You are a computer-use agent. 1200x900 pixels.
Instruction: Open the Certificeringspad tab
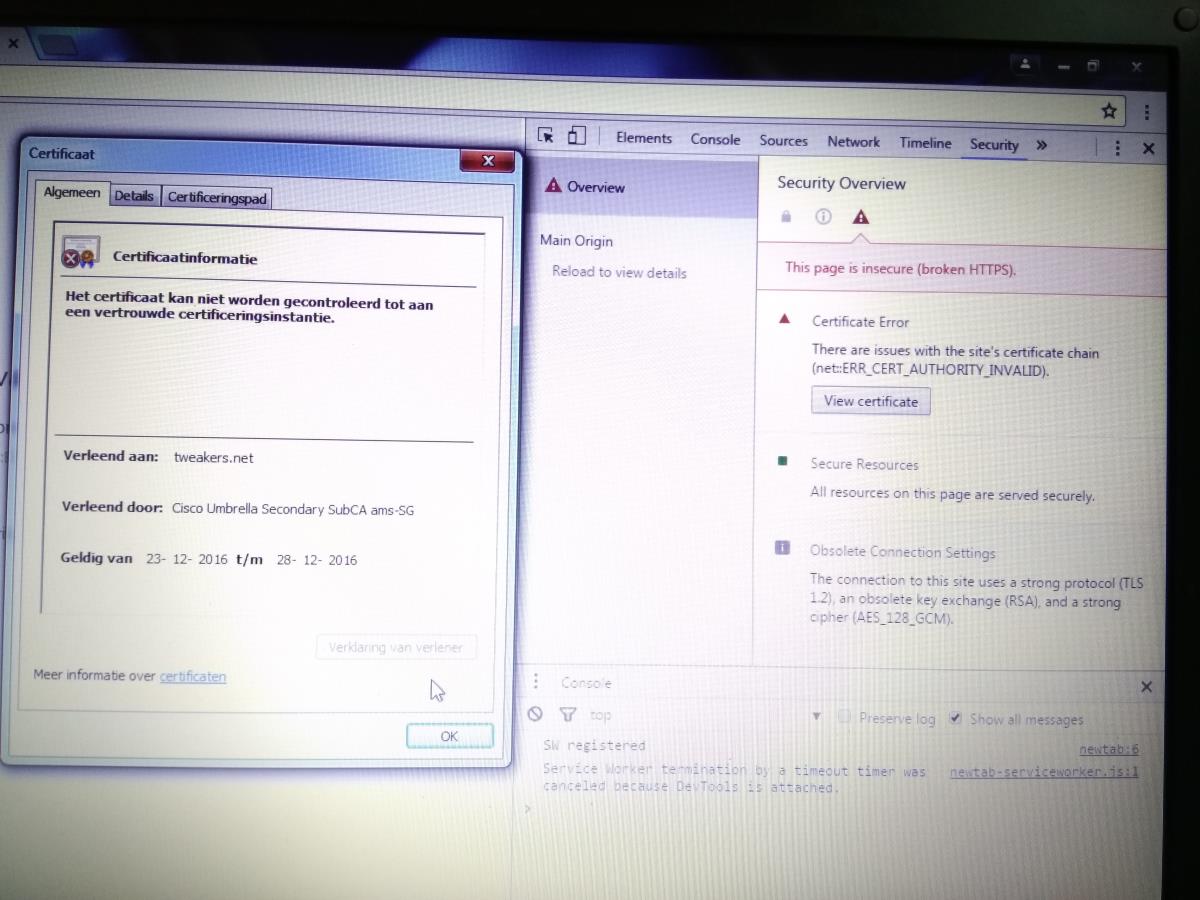[217, 198]
